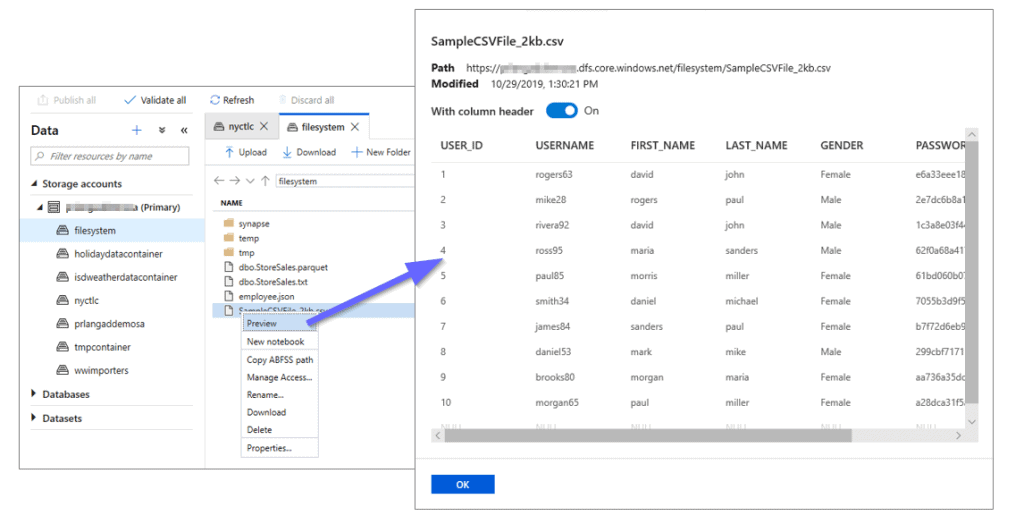Click the synapse folder icon

pyautogui.click(x=228, y=224)
